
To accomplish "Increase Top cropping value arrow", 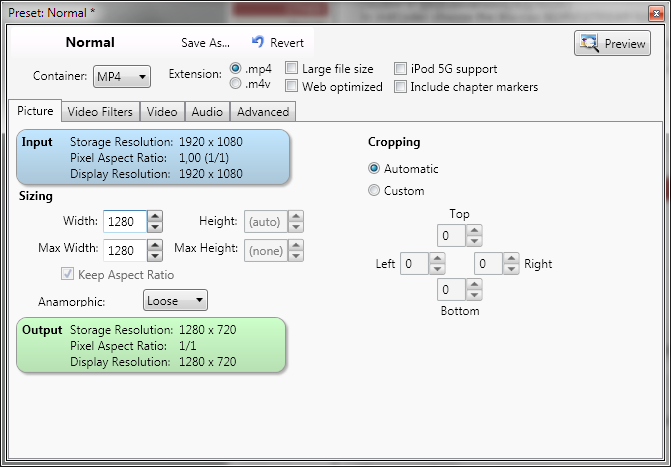I will point(474,230).
